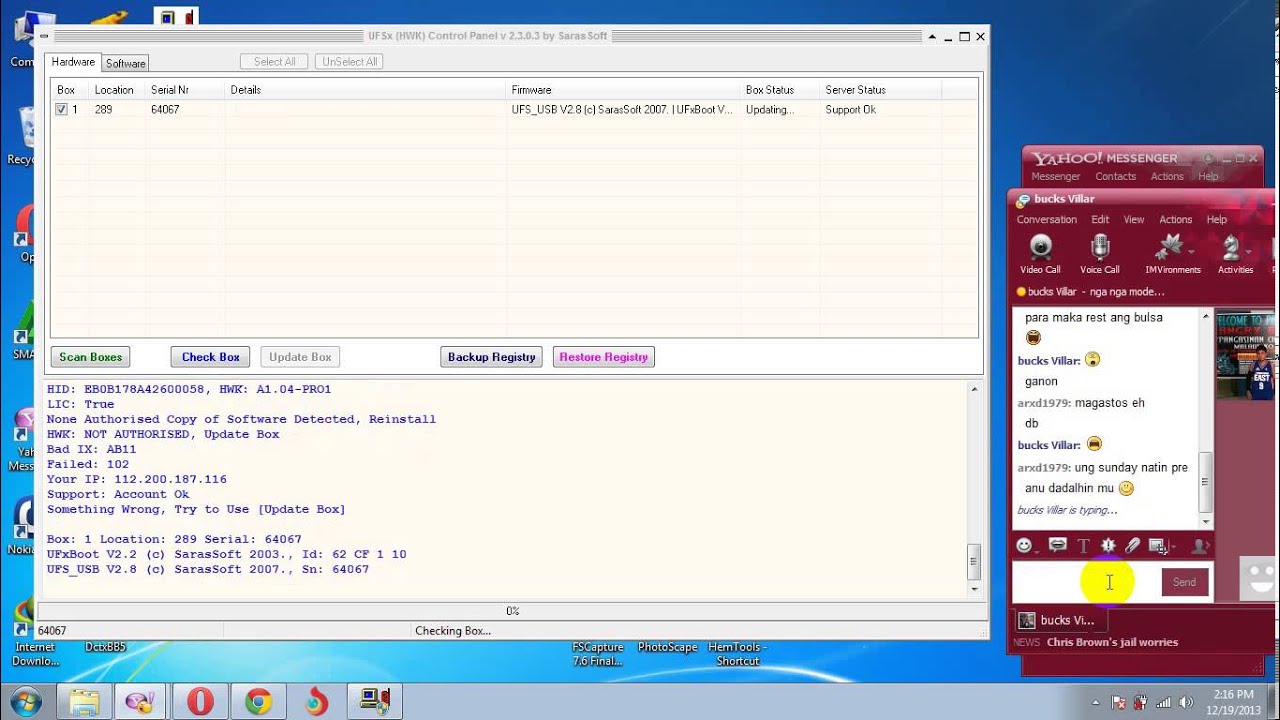This screenshot has width=1280, height=720.
Task: Send a buzz with the buzz icon
Action: point(1108,545)
